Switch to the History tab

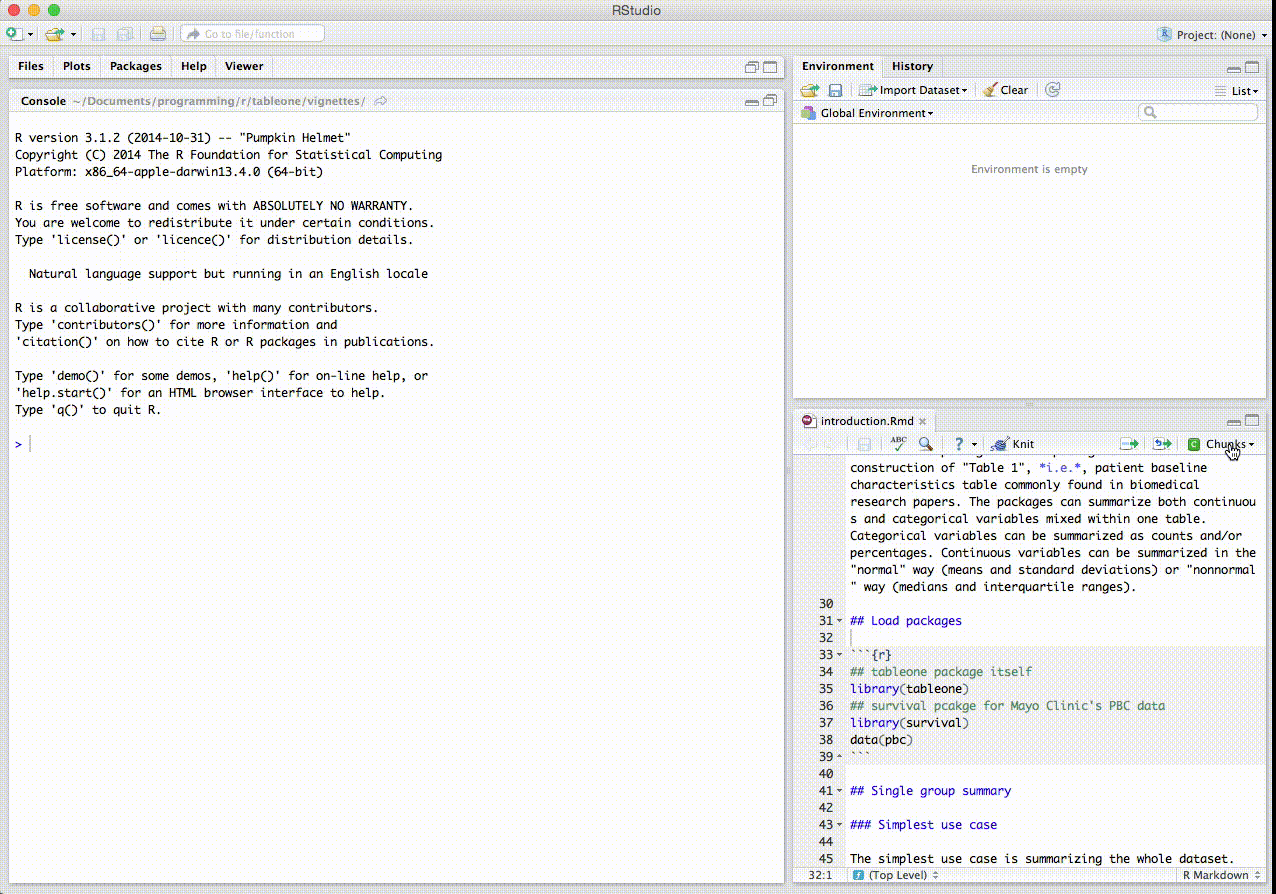tap(912, 66)
